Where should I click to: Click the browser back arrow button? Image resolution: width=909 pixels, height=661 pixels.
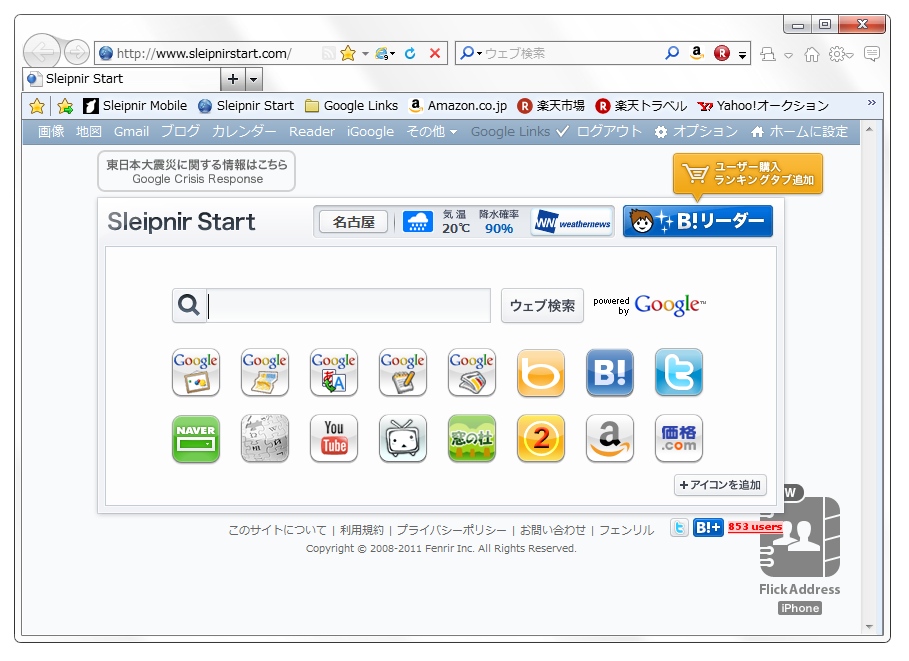coord(42,53)
